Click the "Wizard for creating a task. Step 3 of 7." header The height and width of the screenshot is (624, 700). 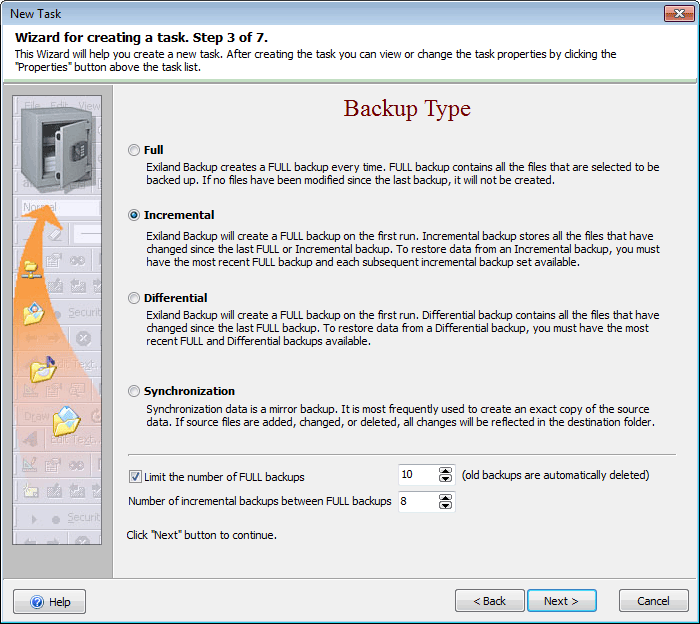[141, 37]
